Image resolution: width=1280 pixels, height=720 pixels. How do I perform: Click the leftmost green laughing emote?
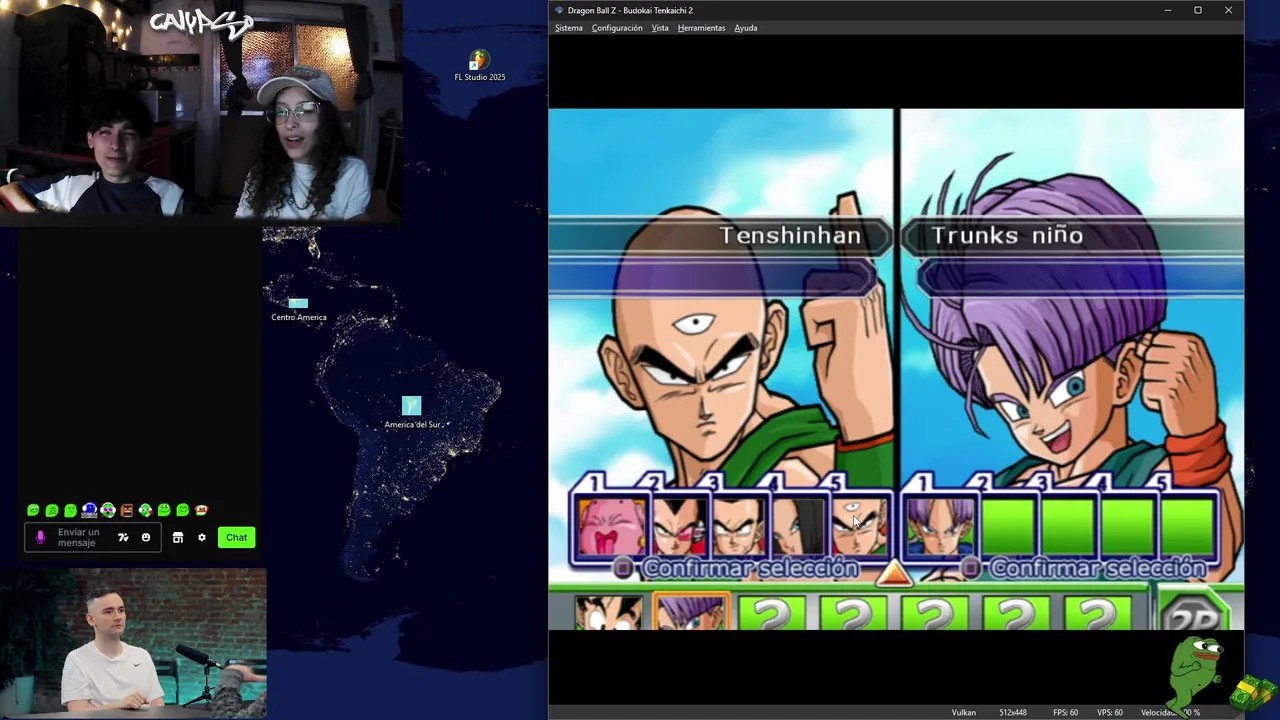click(x=33, y=510)
